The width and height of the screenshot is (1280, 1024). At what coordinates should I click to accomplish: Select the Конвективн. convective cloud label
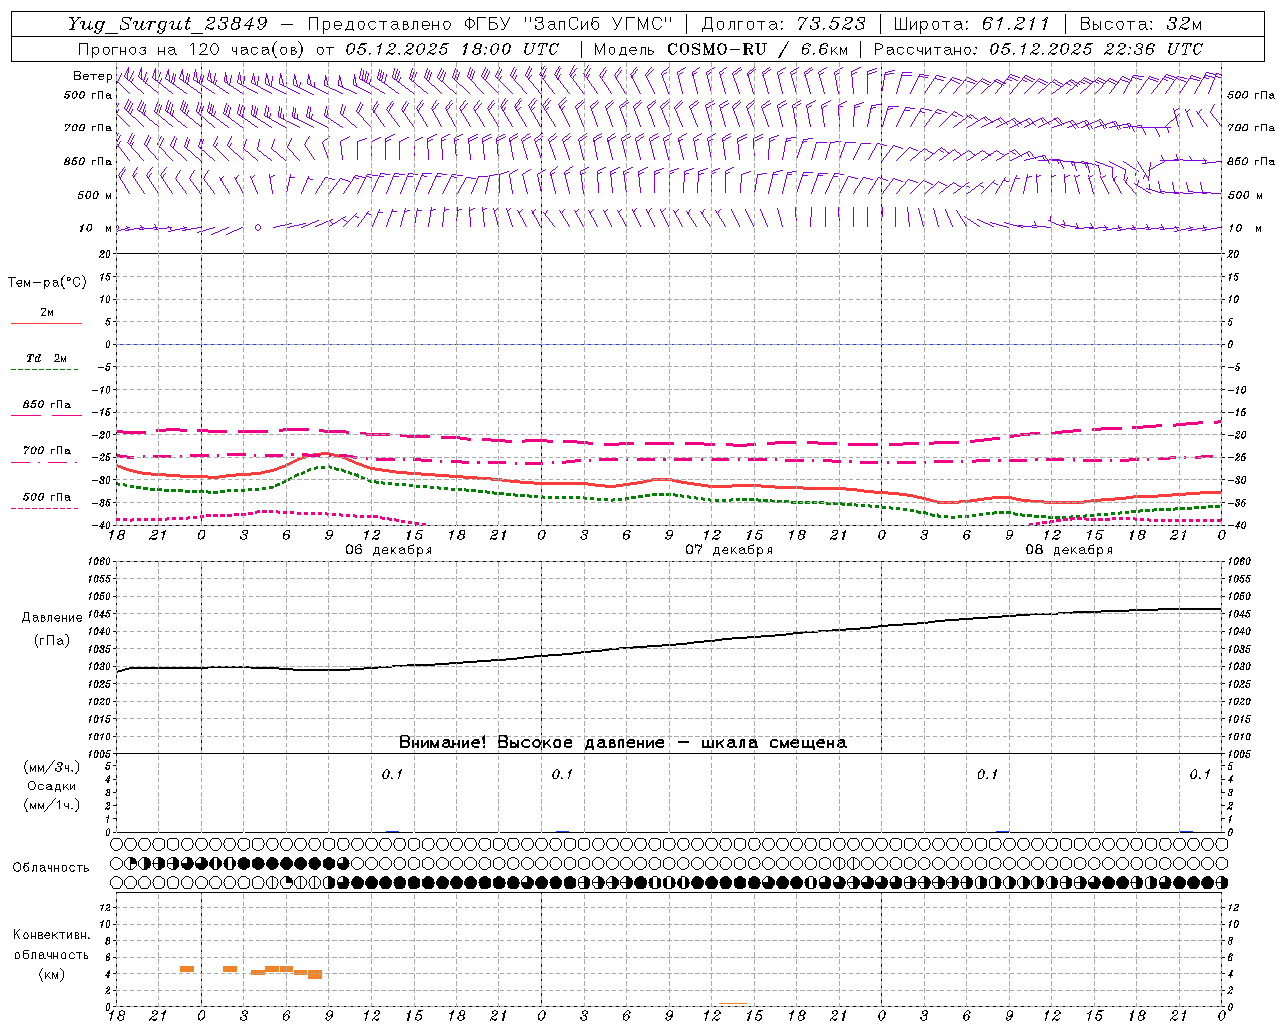point(51,935)
